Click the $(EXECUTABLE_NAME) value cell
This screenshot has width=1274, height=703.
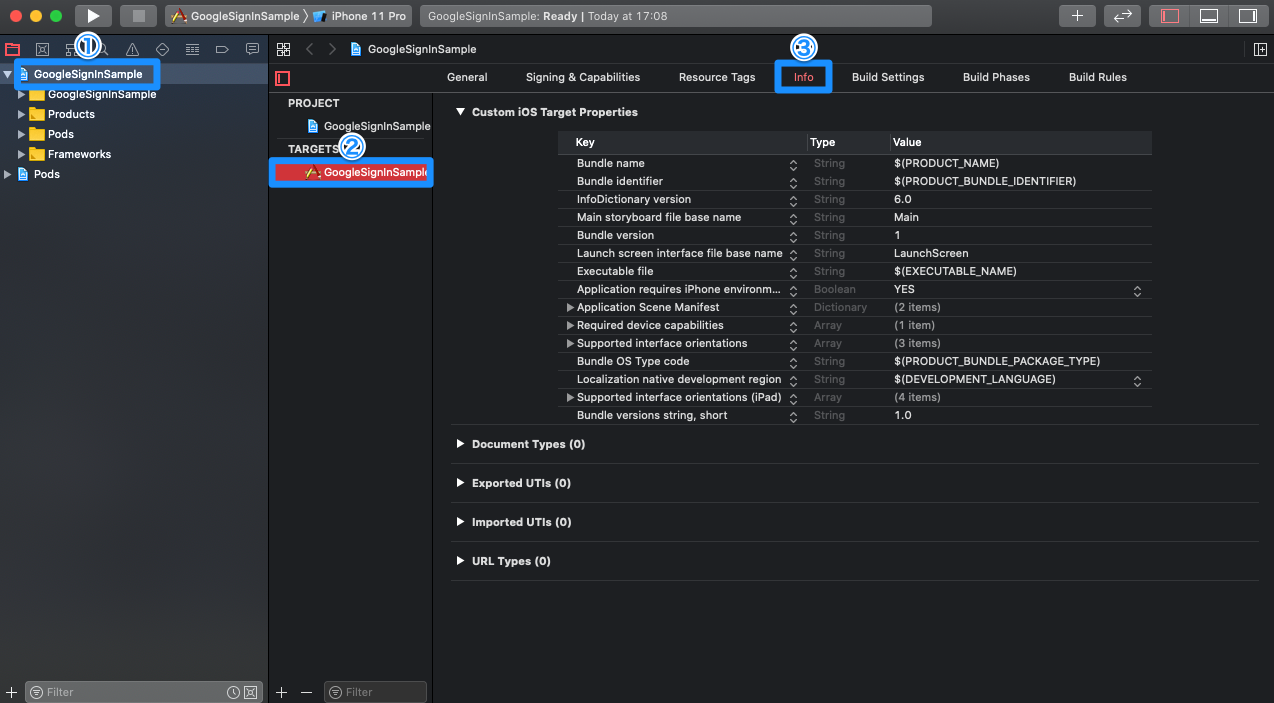point(955,271)
